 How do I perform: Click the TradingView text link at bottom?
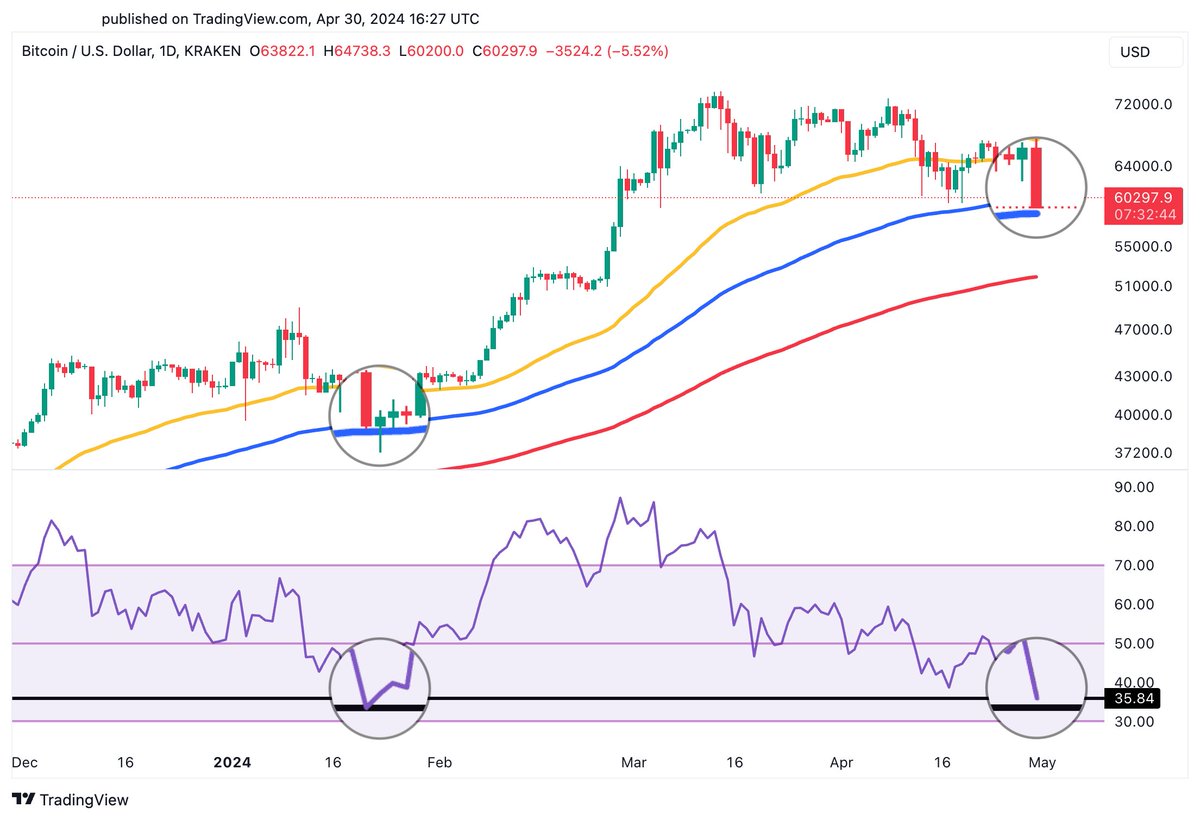click(x=85, y=800)
